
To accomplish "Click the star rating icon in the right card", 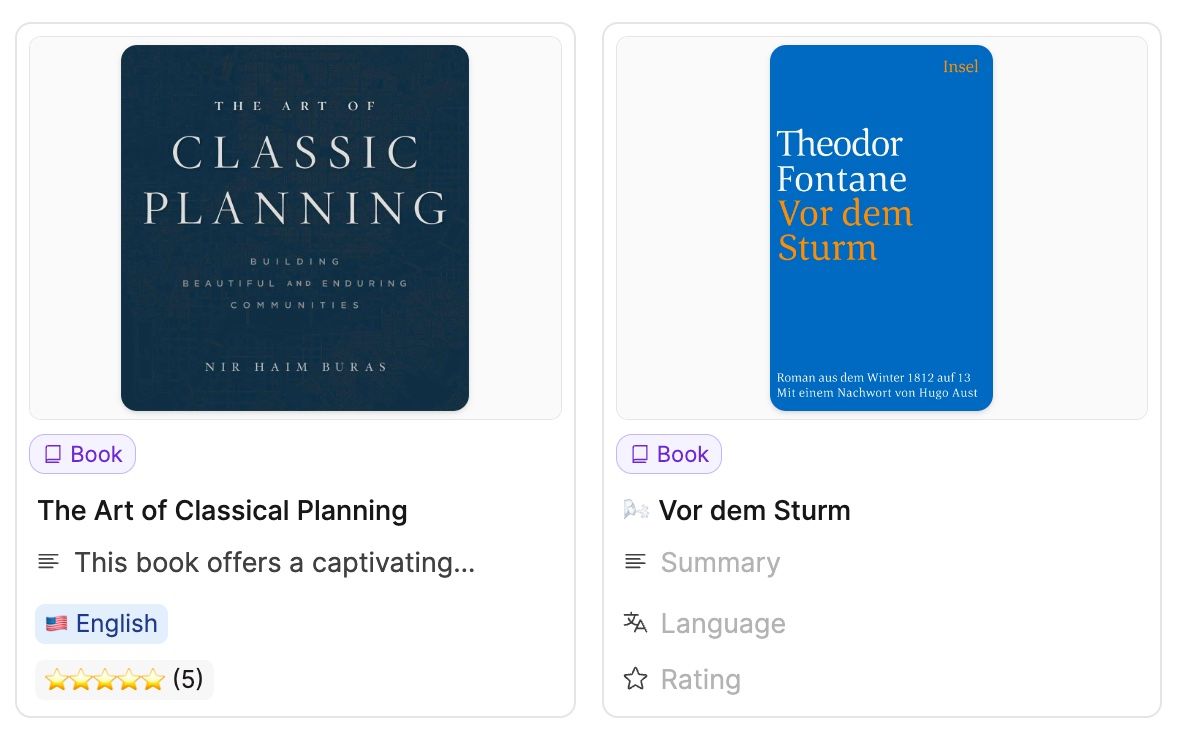I will tap(635, 680).
